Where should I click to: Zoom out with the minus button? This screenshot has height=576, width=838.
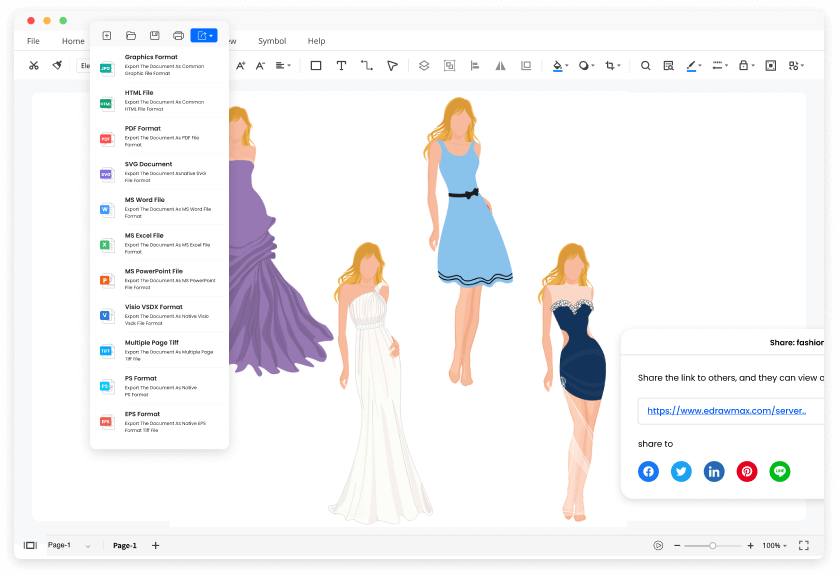pyautogui.click(x=677, y=546)
